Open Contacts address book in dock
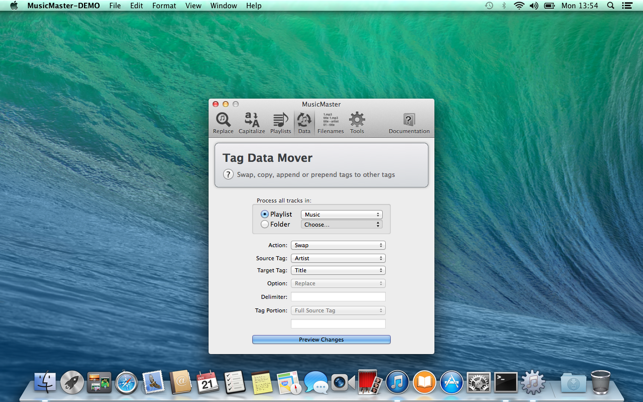The width and height of the screenshot is (643, 402). (180, 382)
